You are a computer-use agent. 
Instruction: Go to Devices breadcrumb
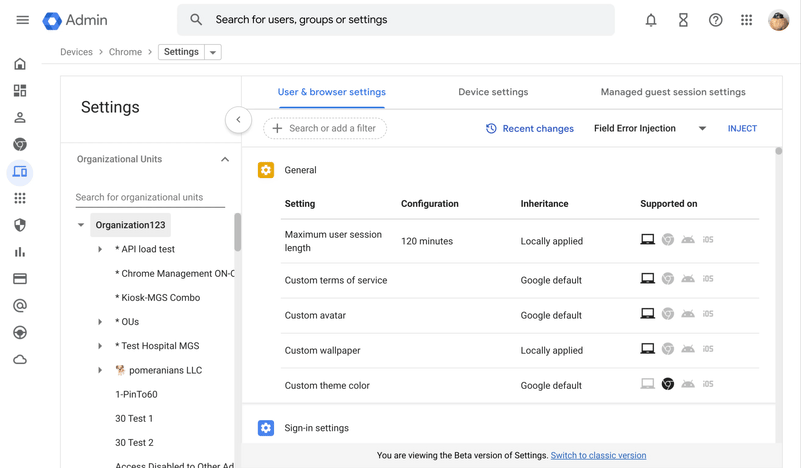pyautogui.click(x=76, y=52)
